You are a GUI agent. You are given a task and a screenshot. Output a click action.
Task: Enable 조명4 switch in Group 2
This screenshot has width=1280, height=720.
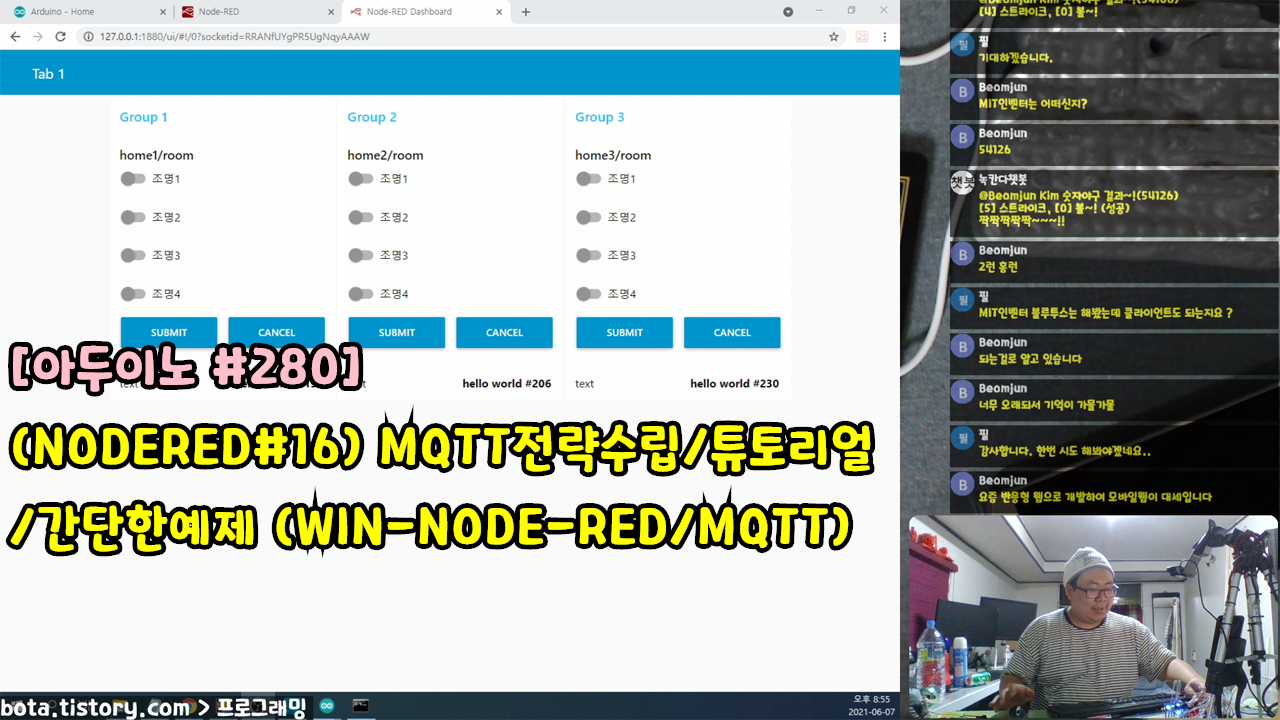point(360,294)
